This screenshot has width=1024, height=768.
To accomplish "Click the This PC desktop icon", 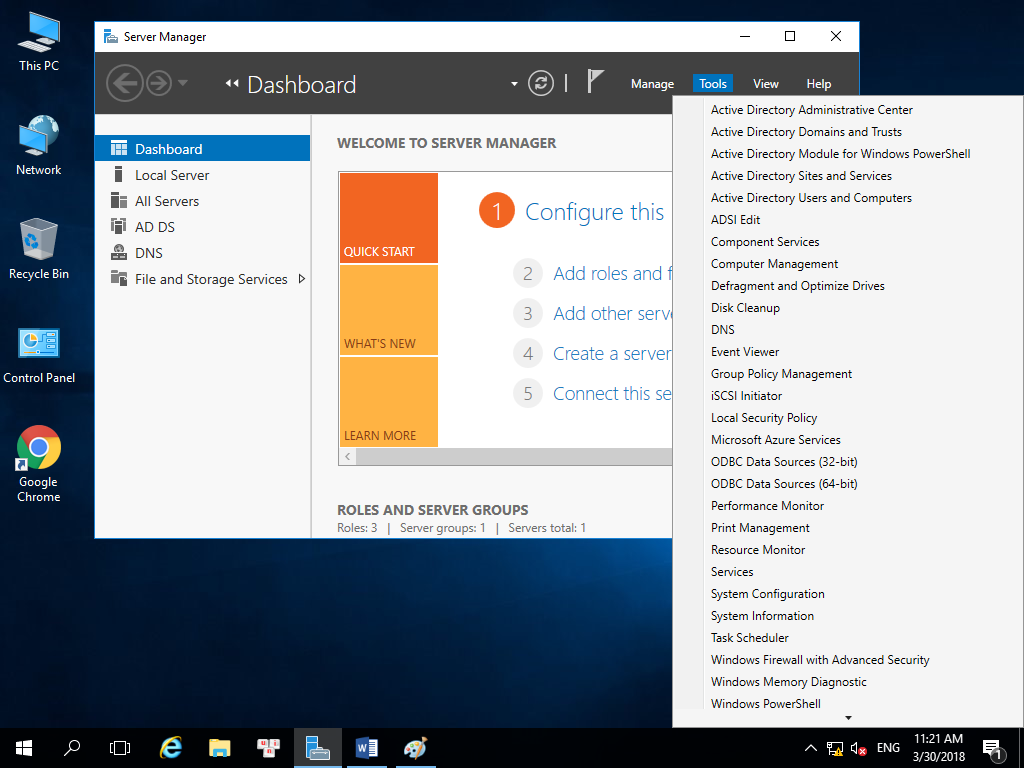I will 39,42.
